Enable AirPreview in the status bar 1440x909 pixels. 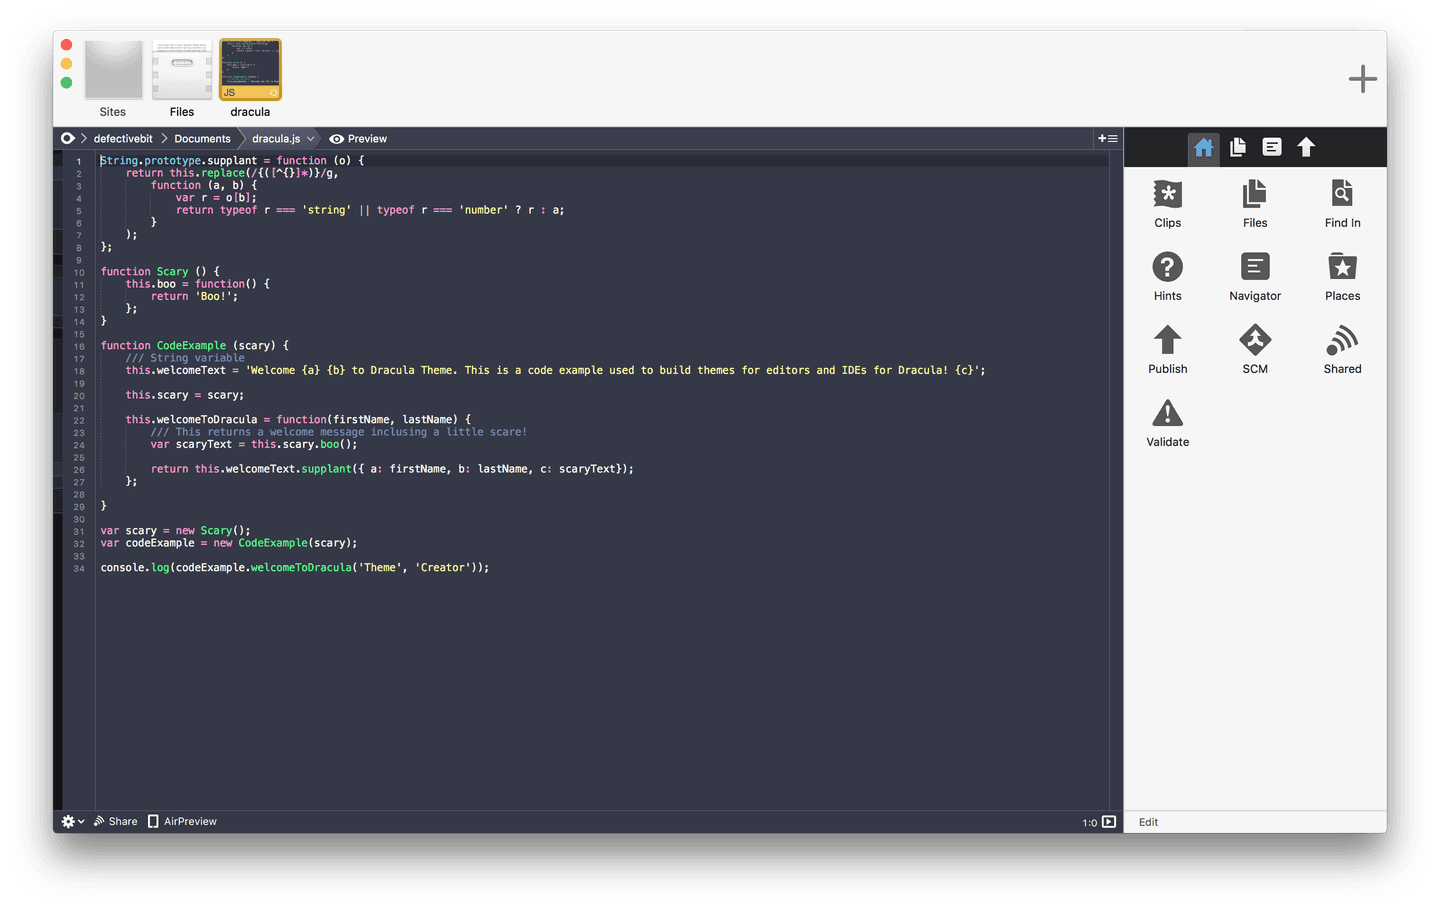click(x=182, y=821)
